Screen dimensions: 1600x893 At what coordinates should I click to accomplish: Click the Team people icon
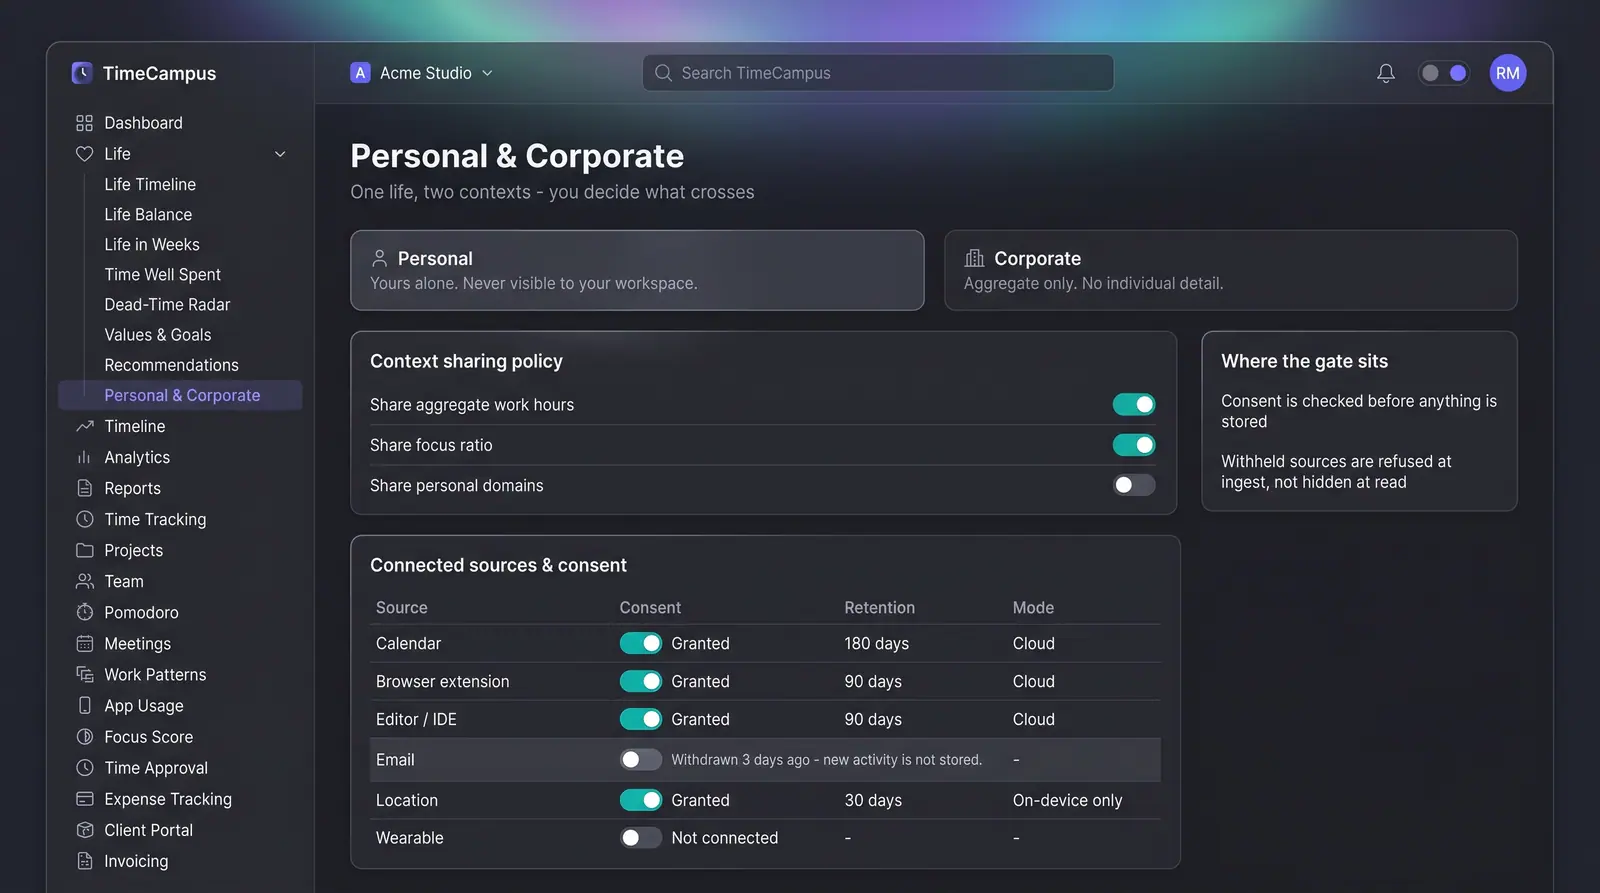(x=84, y=581)
